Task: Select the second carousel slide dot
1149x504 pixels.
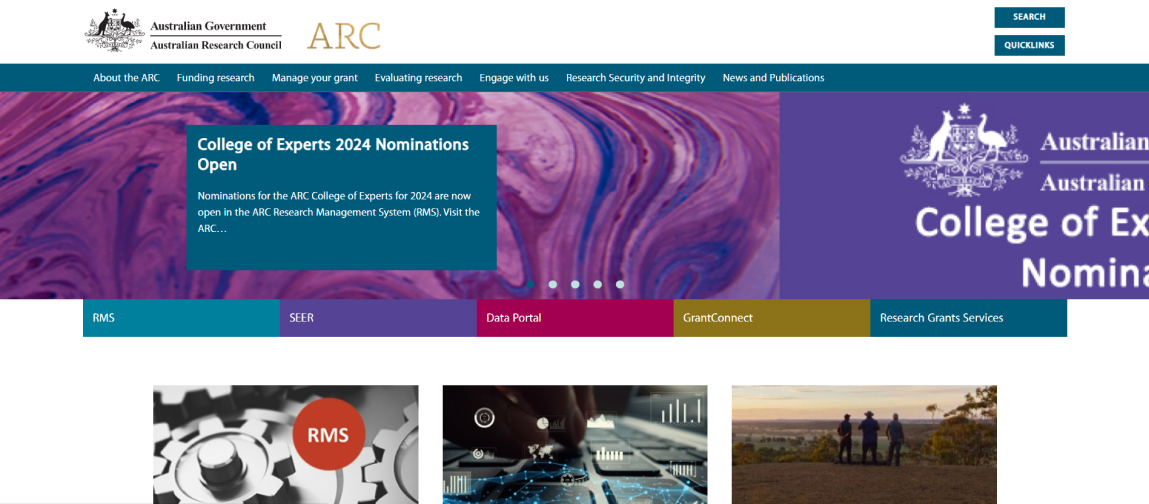Action: point(553,284)
